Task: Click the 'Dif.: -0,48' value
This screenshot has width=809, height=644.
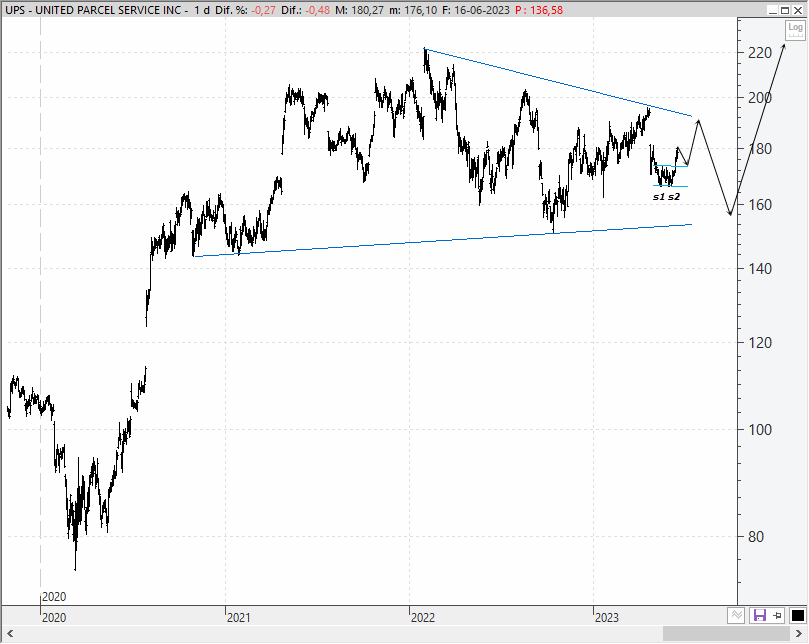Action: (x=305, y=10)
